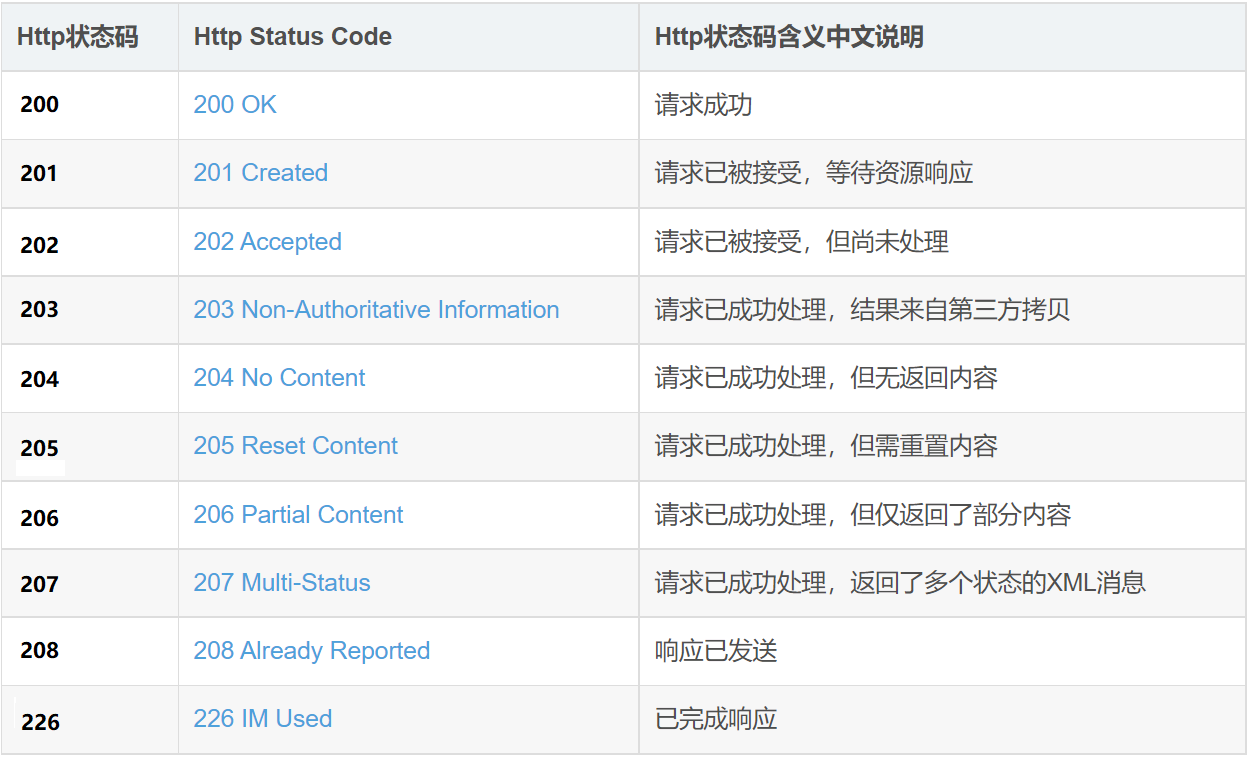The height and width of the screenshot is (761, 1254).
Task: Click the 207 Multi-Status link
Action: click(282, 583)
